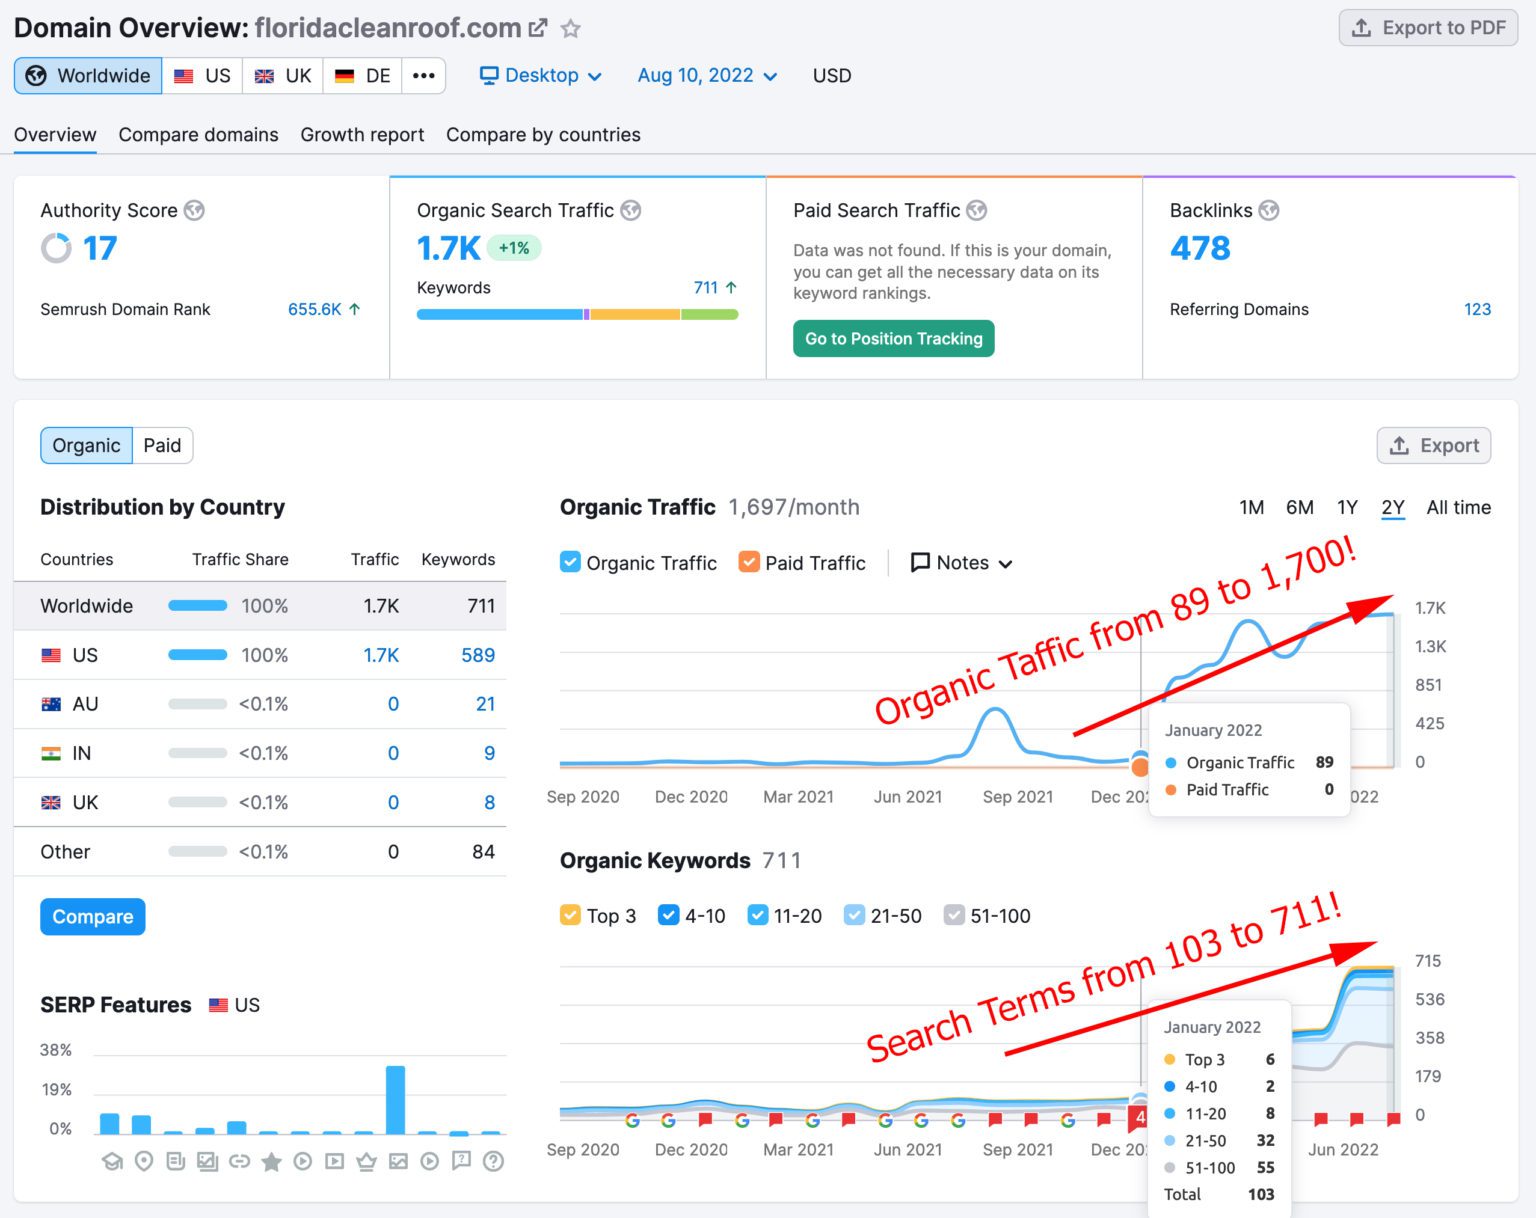Set the chart range to 6M
This screenshot has width=1536, height=1218.
tap(1299, 508)
